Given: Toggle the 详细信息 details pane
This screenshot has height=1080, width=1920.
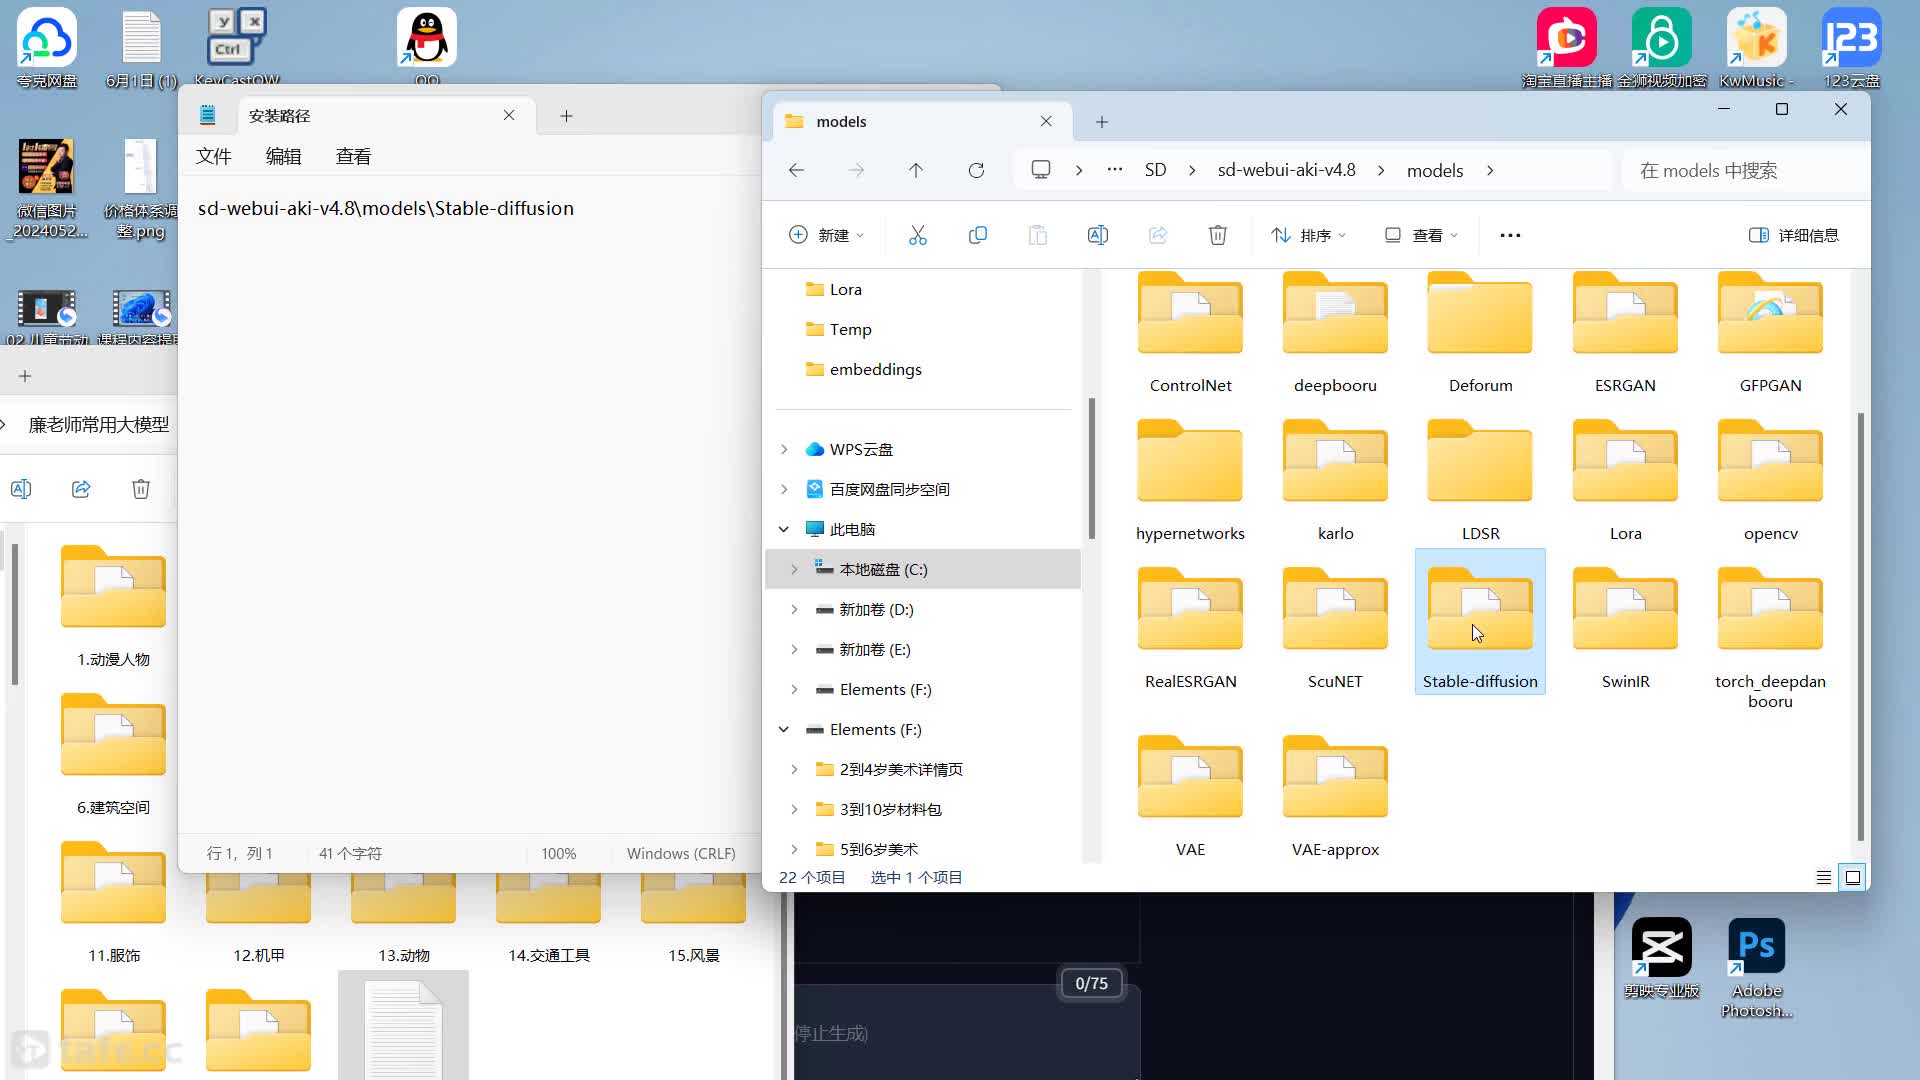Looking at the screenshot, I should click(1794, 235).
